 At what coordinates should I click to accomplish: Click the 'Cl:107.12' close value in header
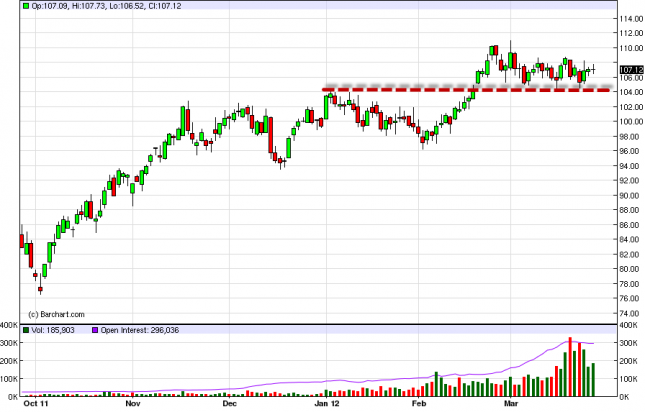(x=164, y=6)
